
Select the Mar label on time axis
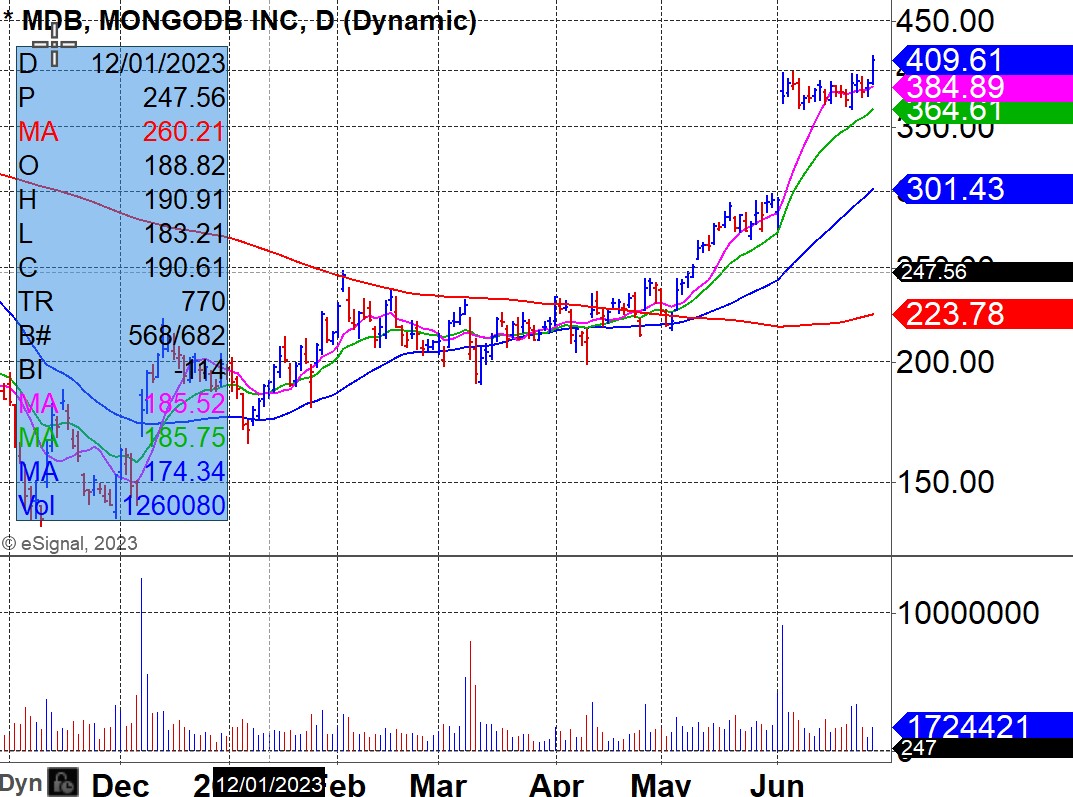(438, 785)
